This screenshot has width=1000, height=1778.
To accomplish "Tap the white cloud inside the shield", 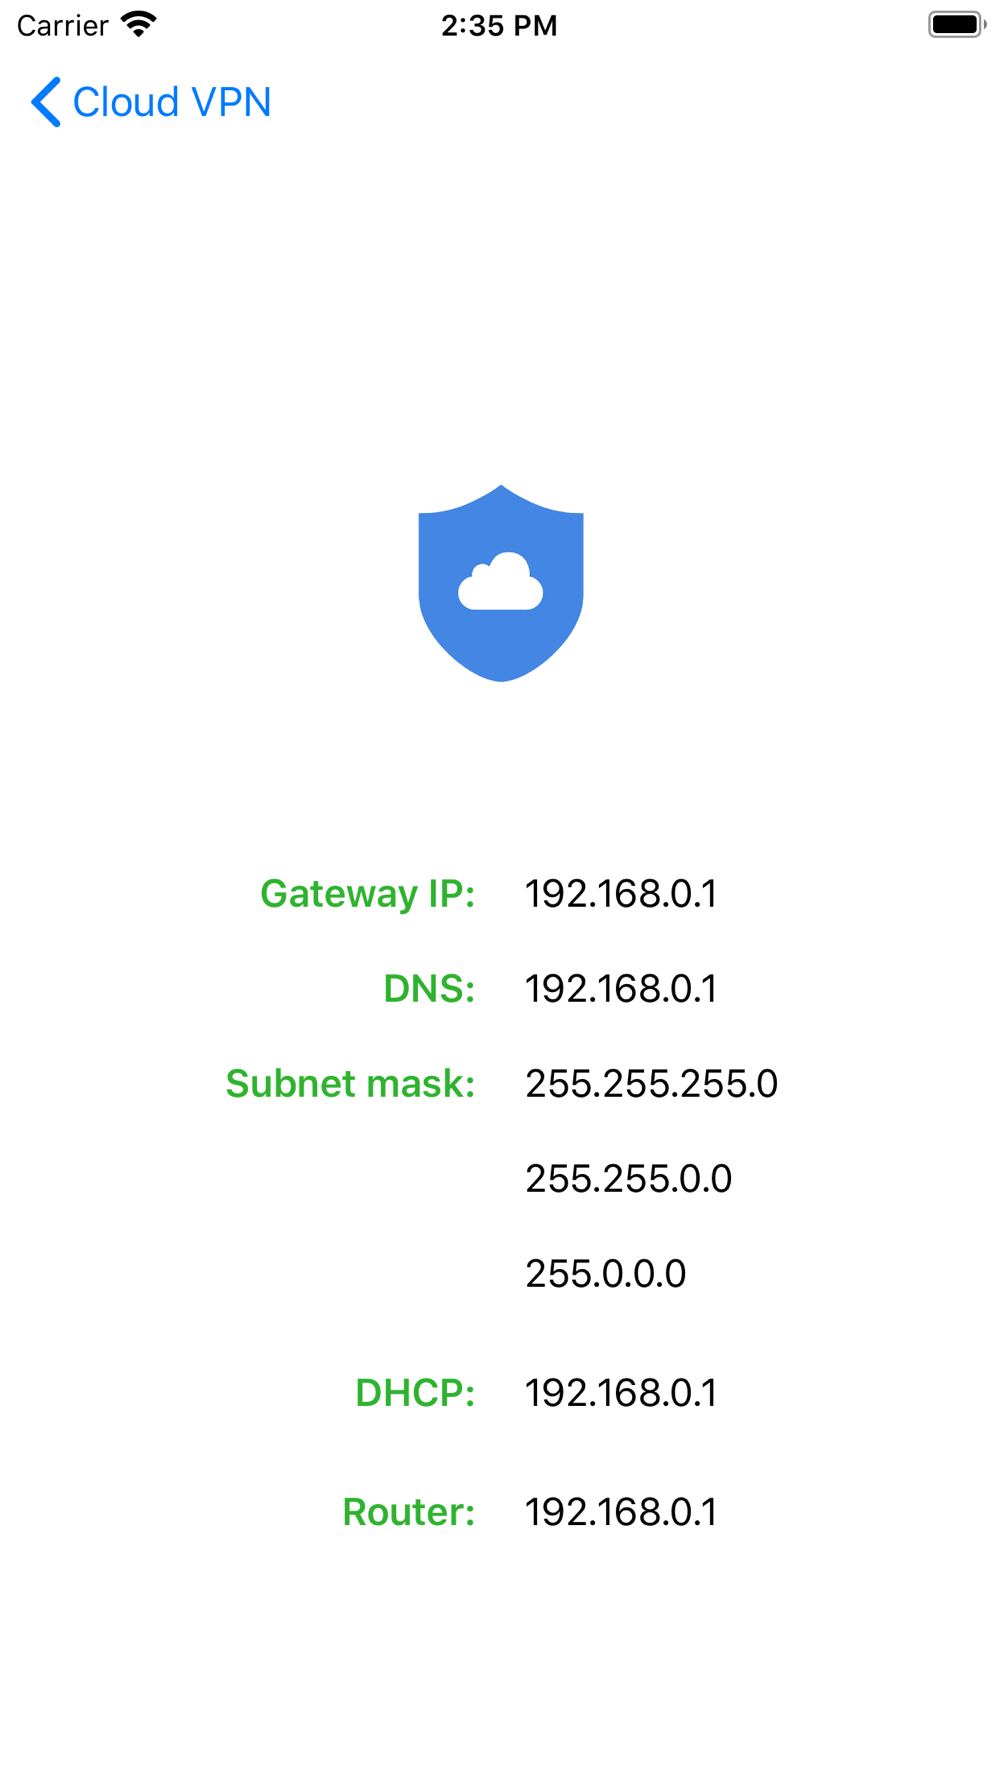I will pos(501,581).
